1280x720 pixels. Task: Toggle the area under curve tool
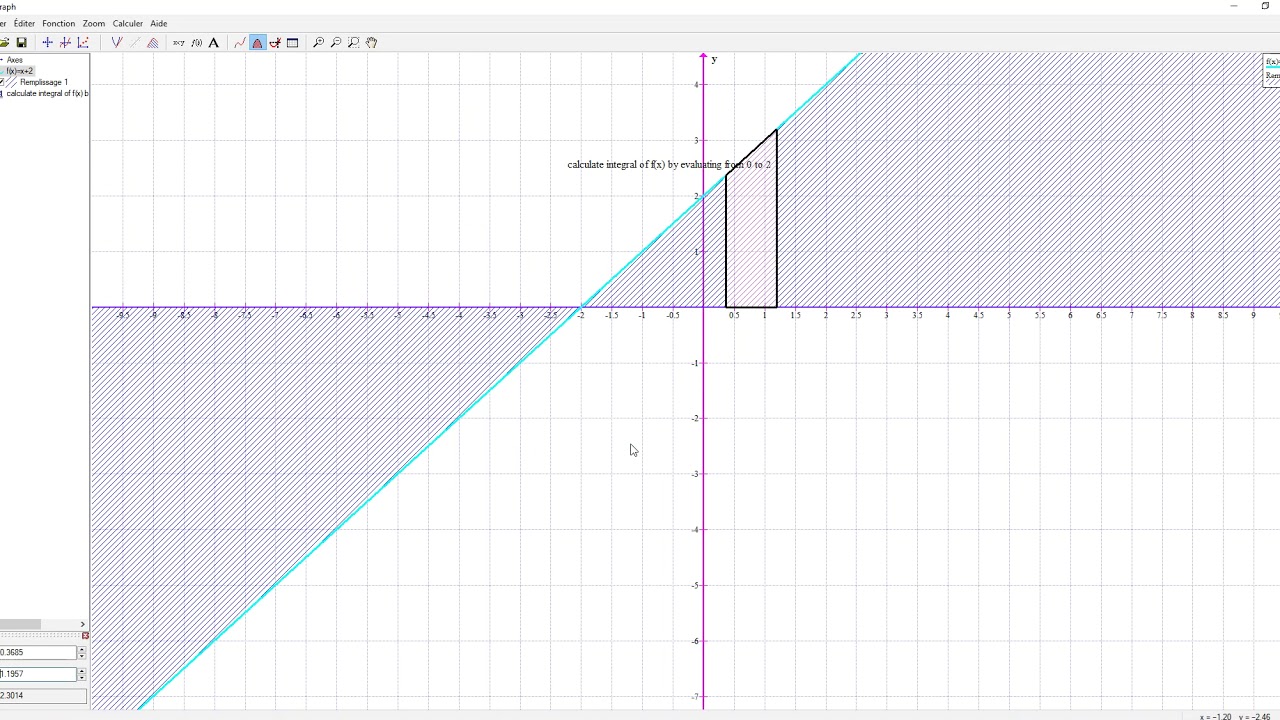point(258,42)
